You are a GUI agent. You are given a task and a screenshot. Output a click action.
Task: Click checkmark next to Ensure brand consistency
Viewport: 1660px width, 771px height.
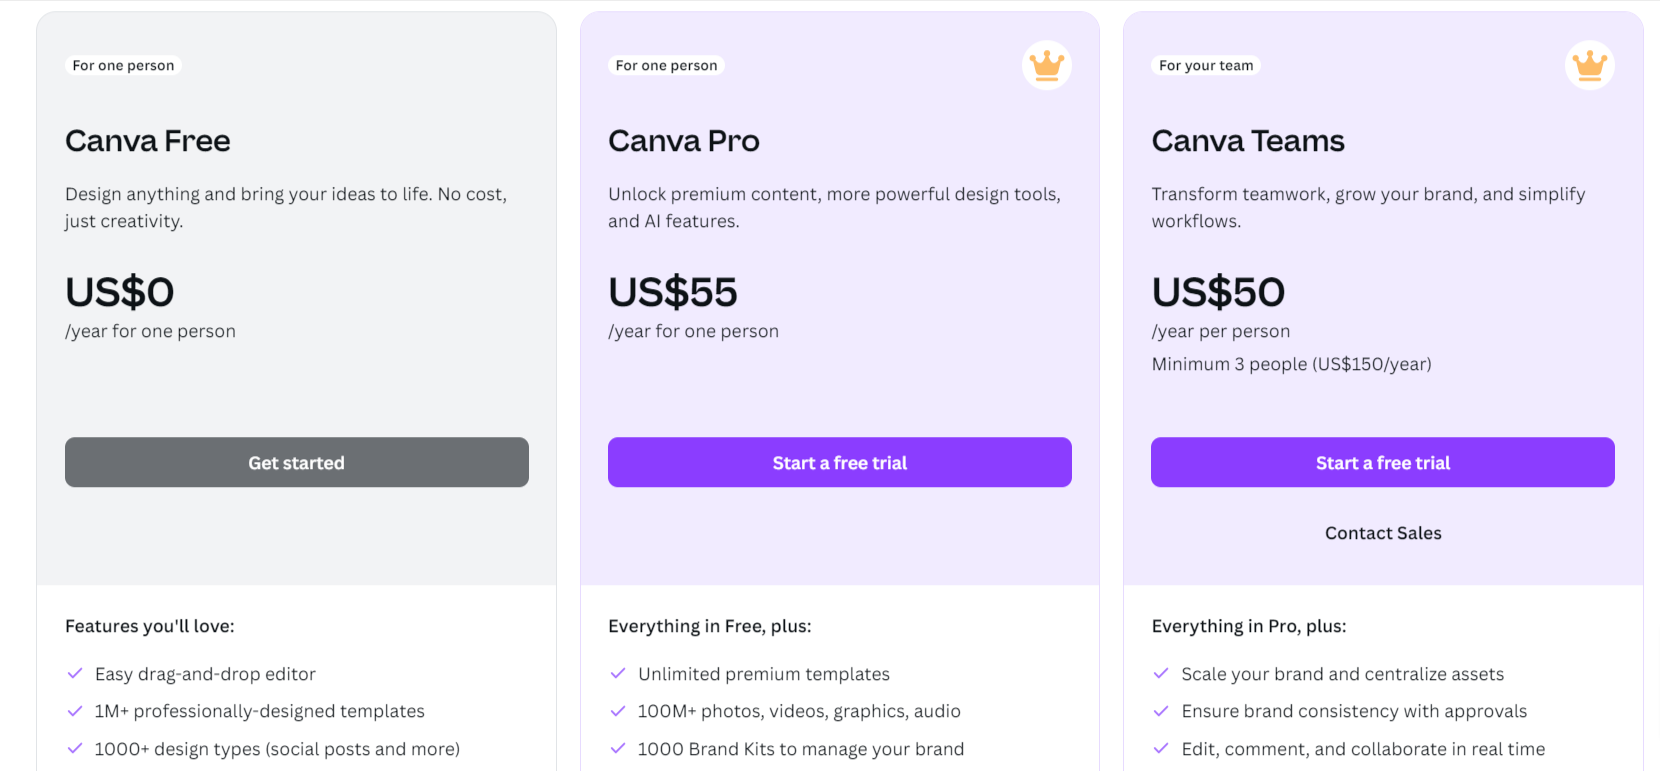[1161, 711]
